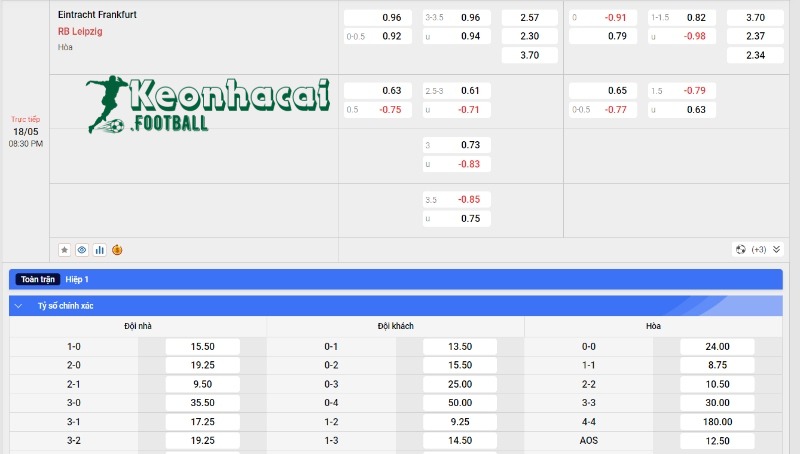Bet on the 4-4 draw odds 180.00
Viewport: 800px width, 454px height.
coord(717,422)
